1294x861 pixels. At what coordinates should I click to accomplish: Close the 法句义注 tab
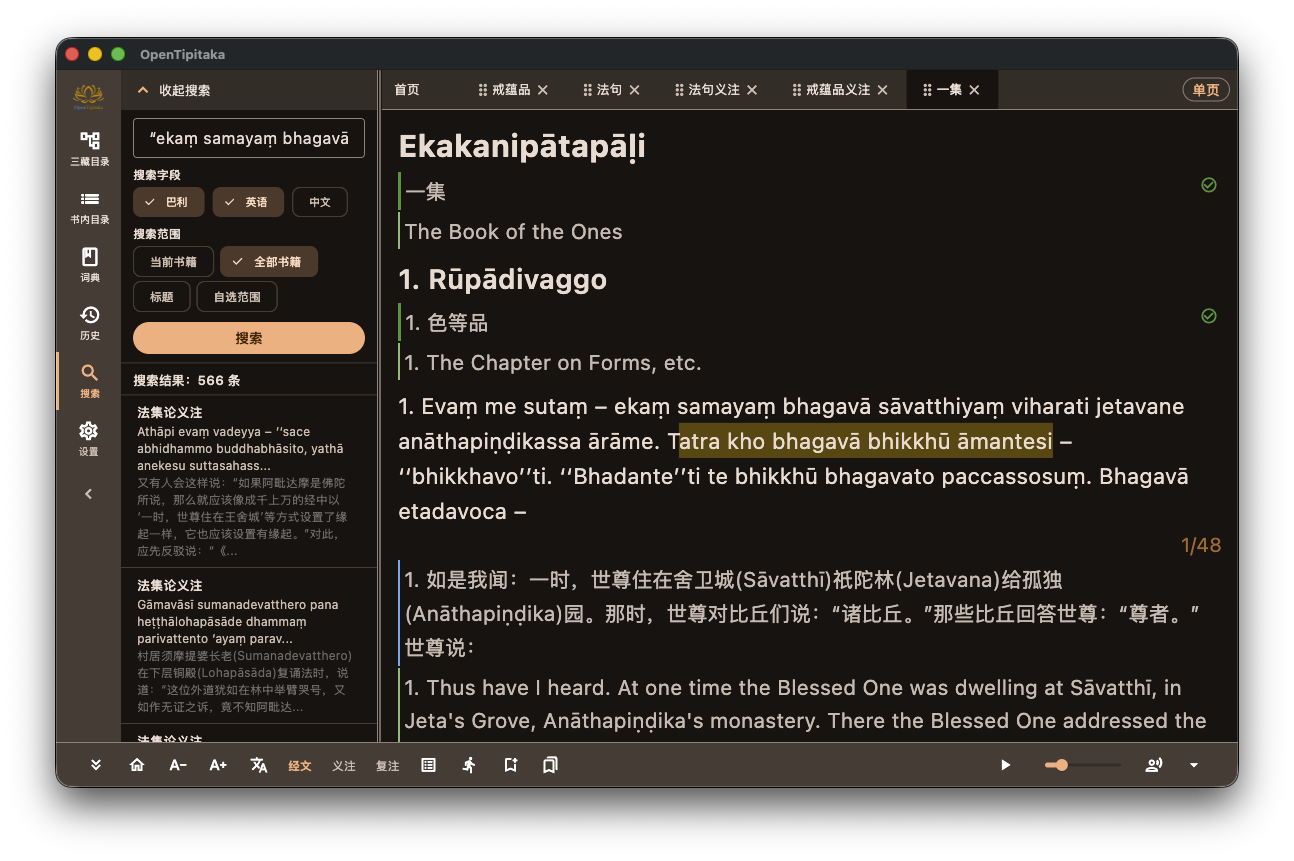coord(752,90)
